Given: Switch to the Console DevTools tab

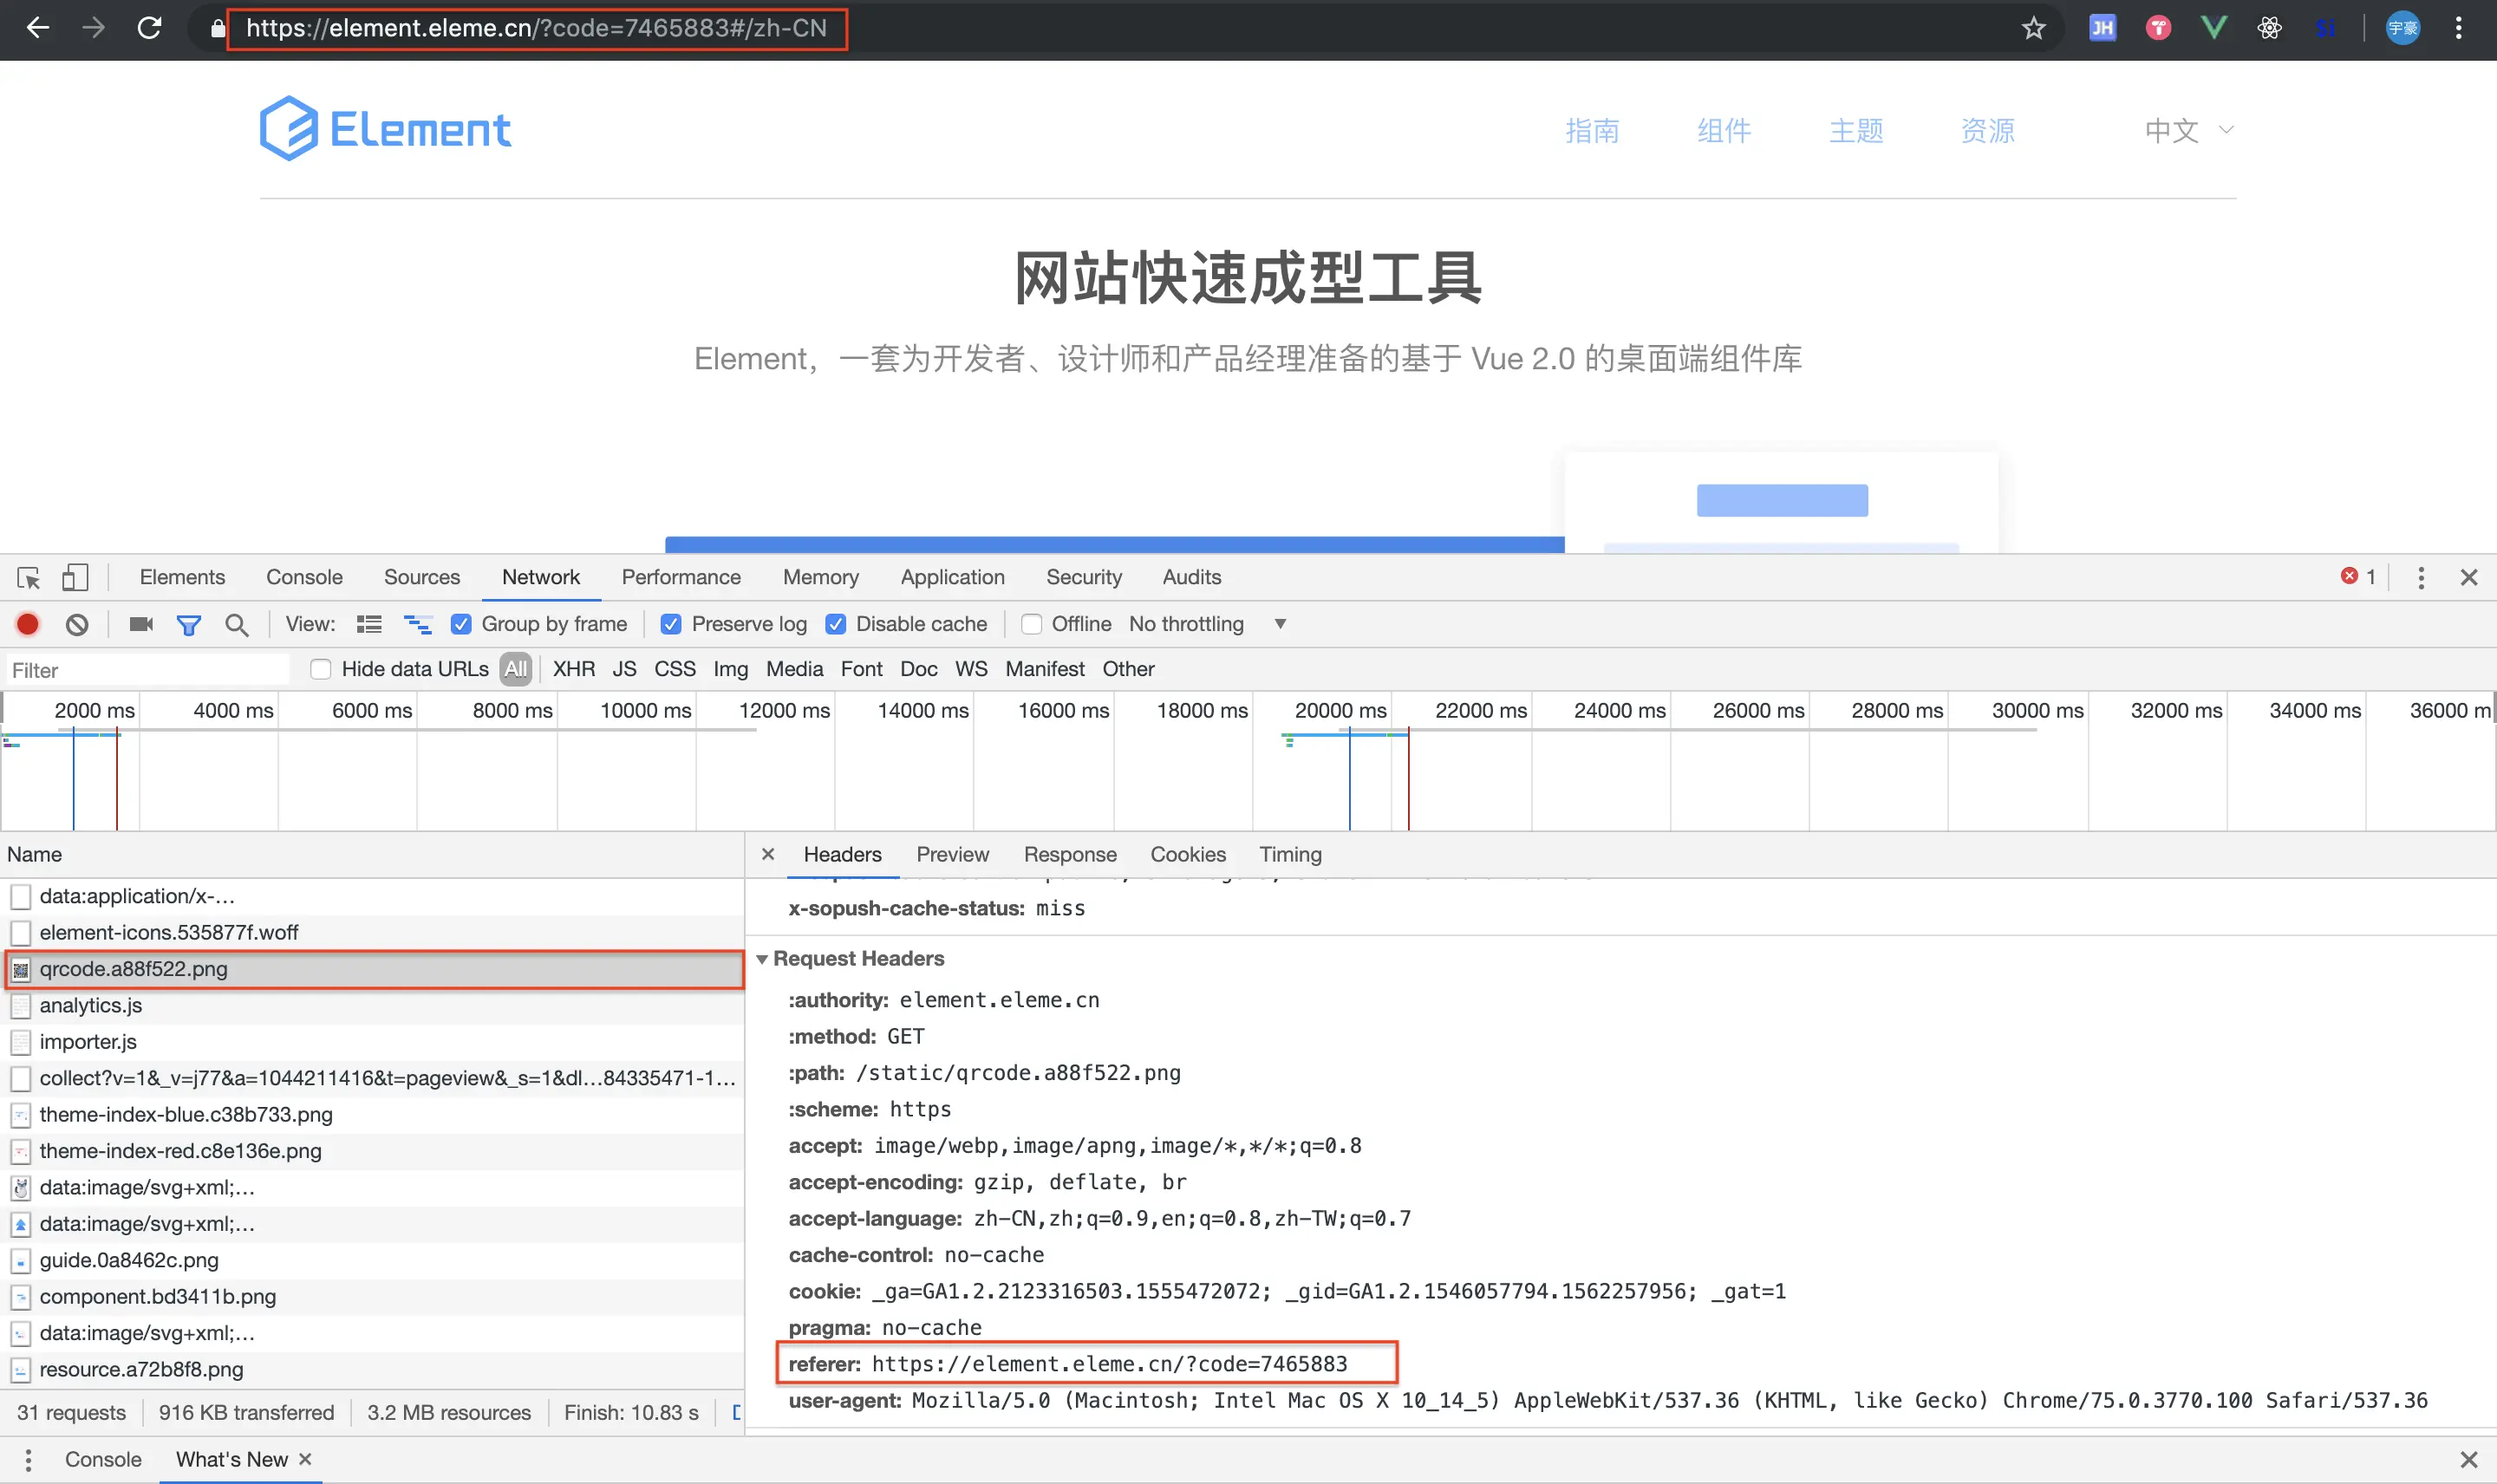Looking at the screenshot, I should coord(304,577).
